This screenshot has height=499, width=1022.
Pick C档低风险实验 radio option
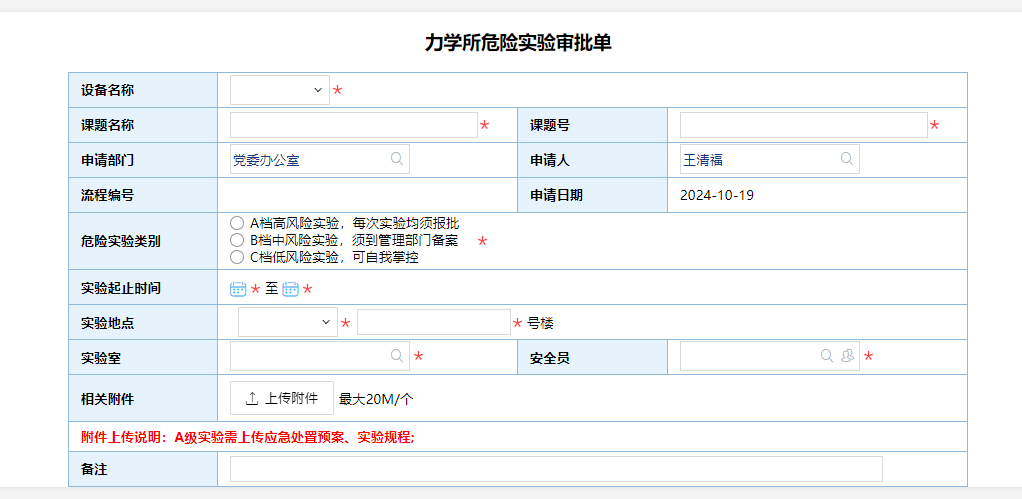237,257
